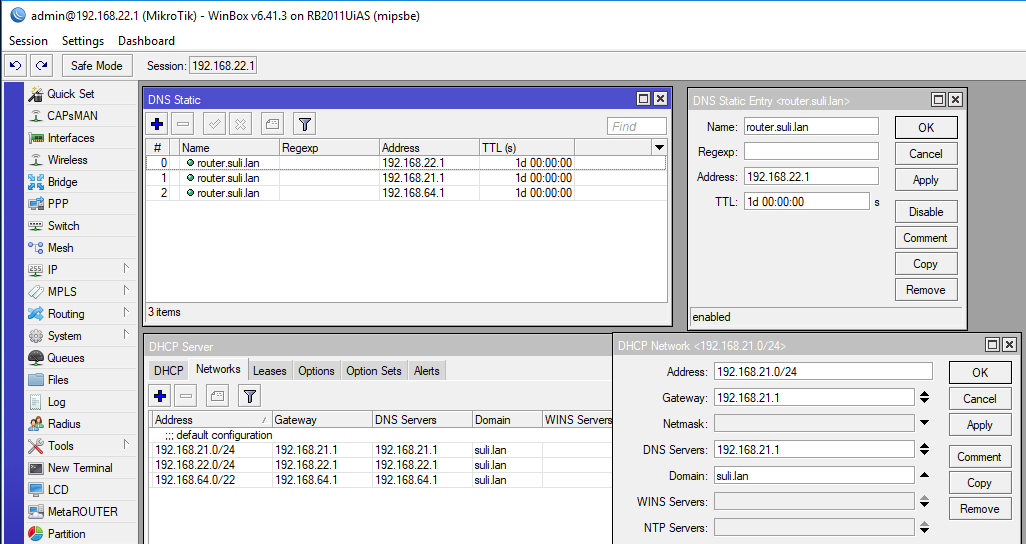Switch to the Leases tab
The image size is (1026, 544).
pyautogui.click(x=269, y=371)
